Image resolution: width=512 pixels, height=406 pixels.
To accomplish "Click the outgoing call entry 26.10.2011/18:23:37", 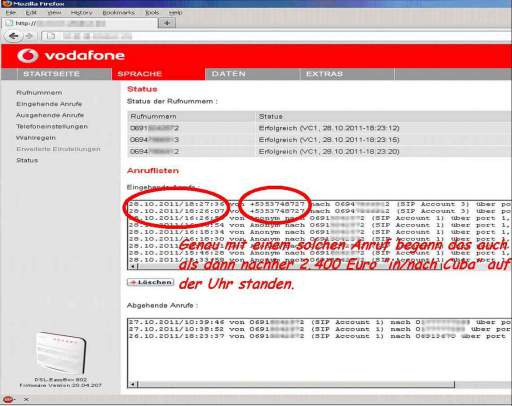I will click(319, 336).
